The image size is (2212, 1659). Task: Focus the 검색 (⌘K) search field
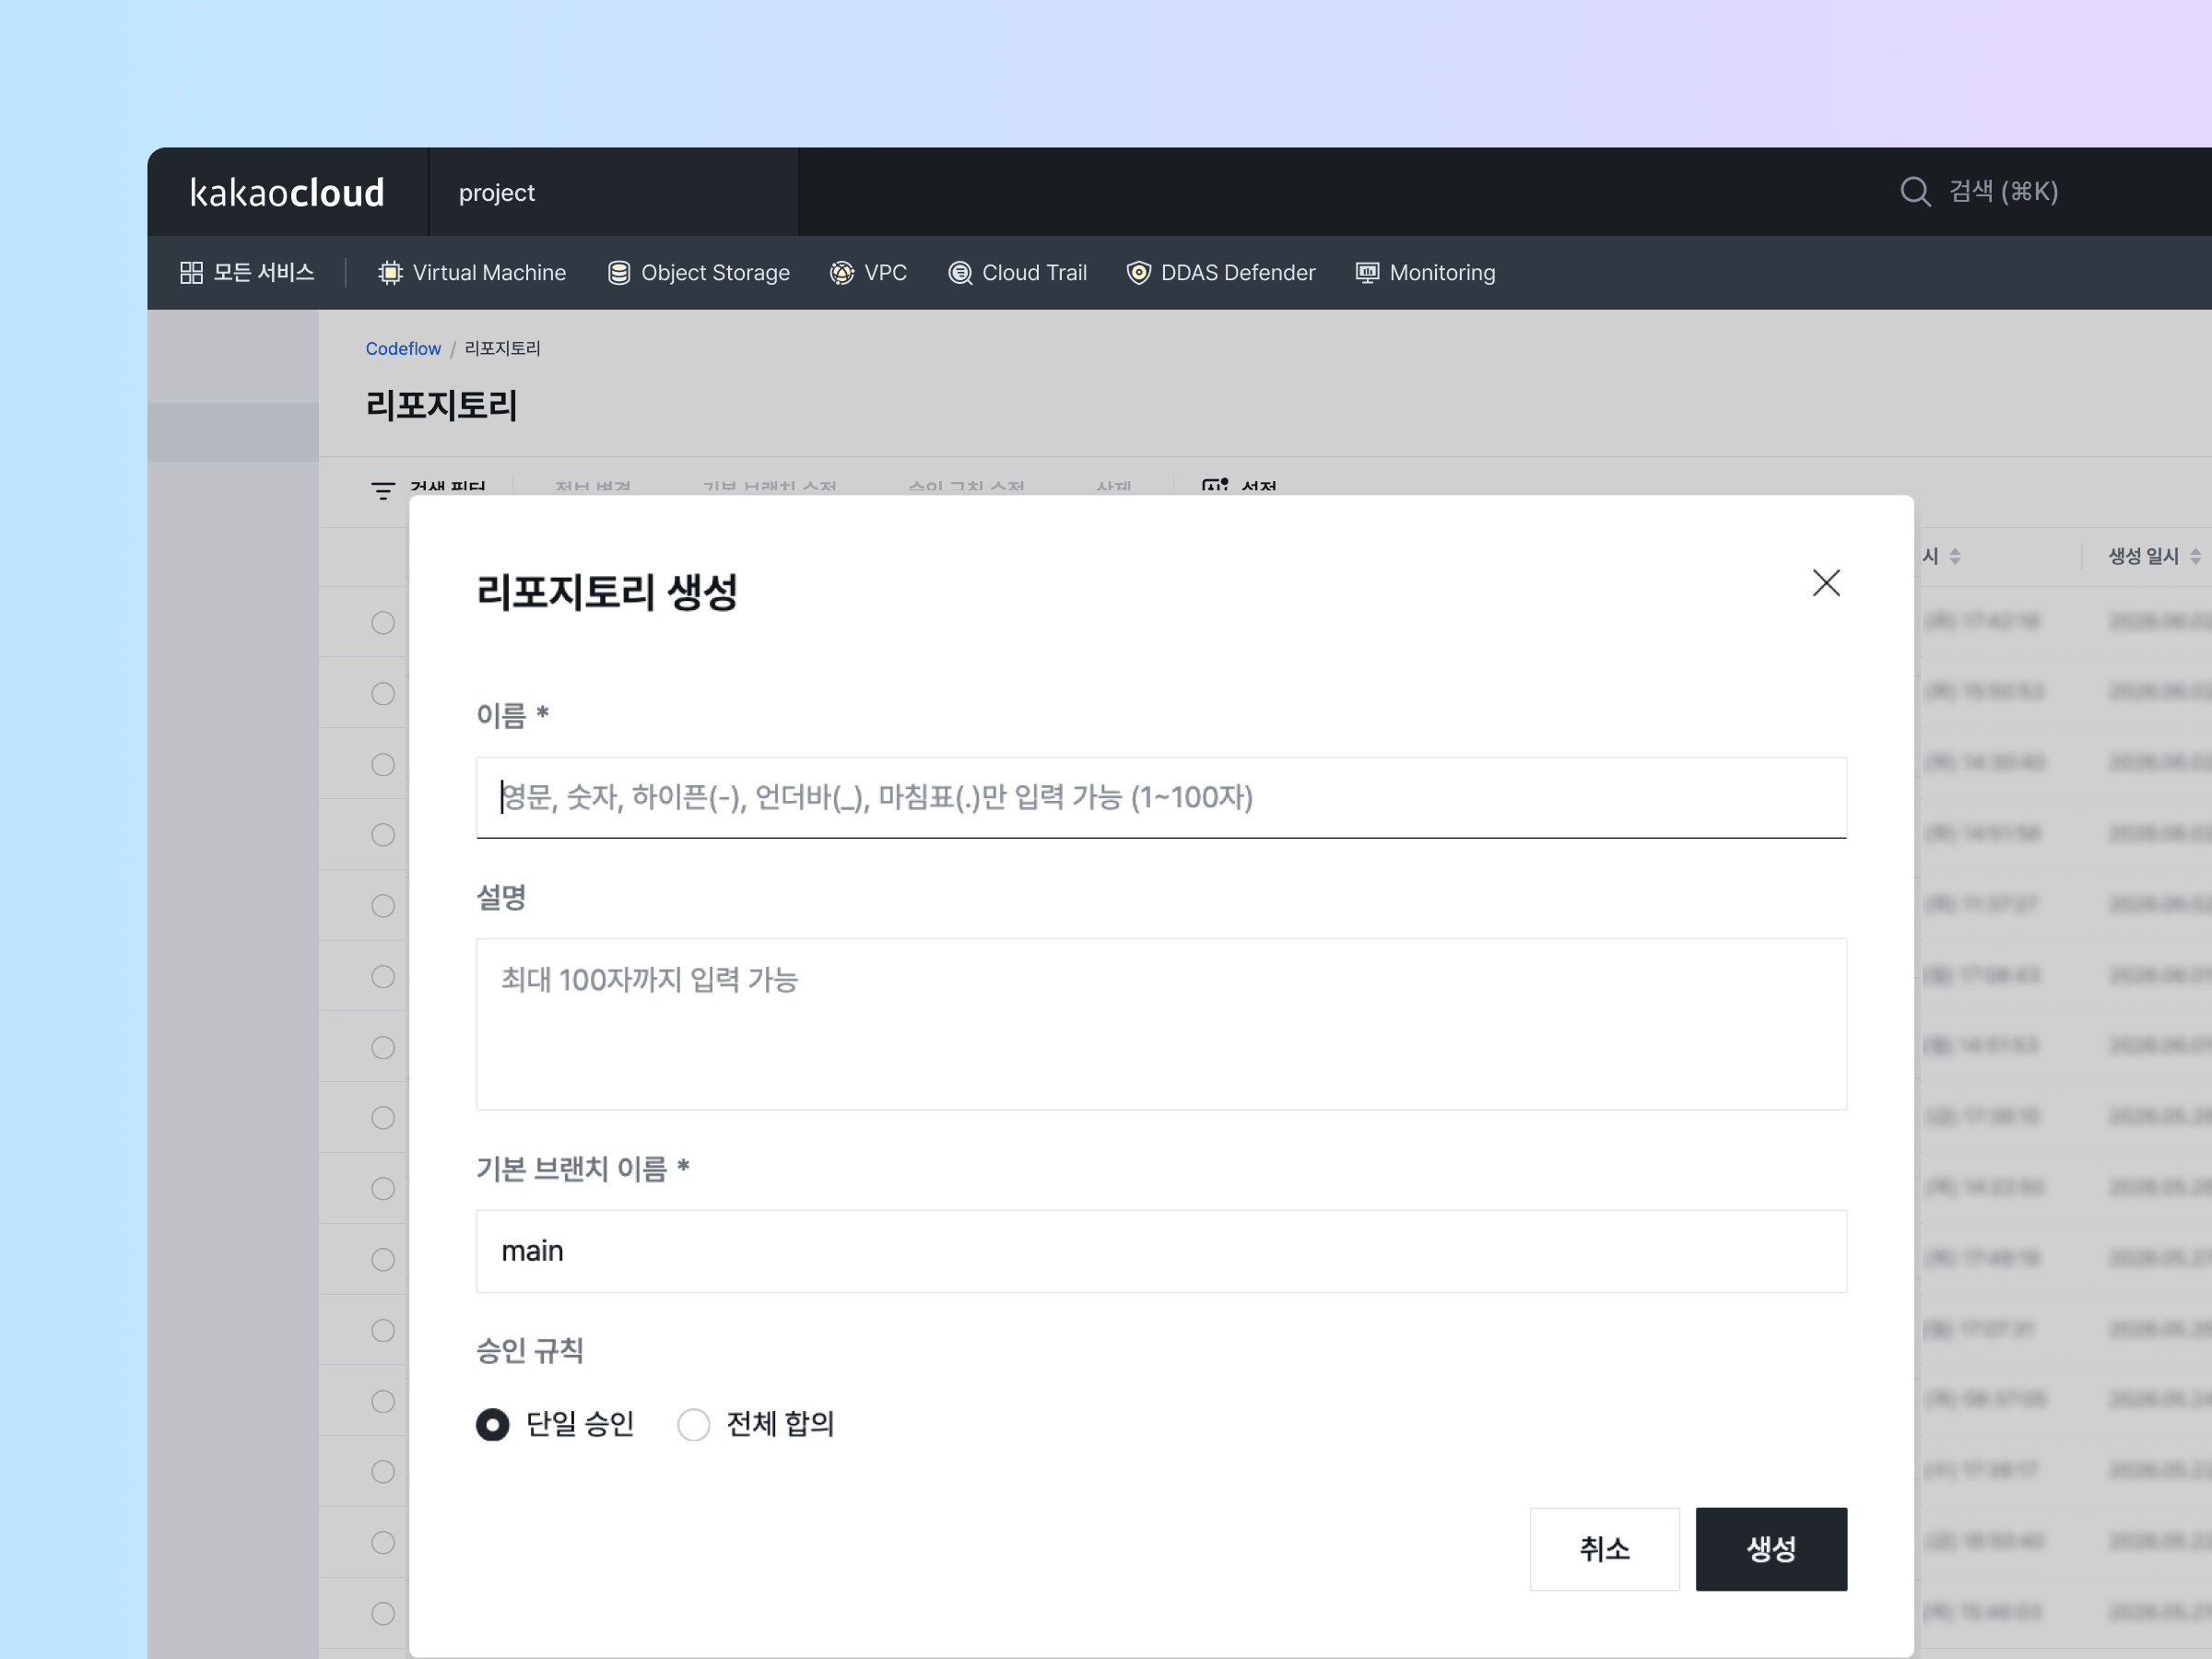pyautogui.click(x=2003, y=191)
